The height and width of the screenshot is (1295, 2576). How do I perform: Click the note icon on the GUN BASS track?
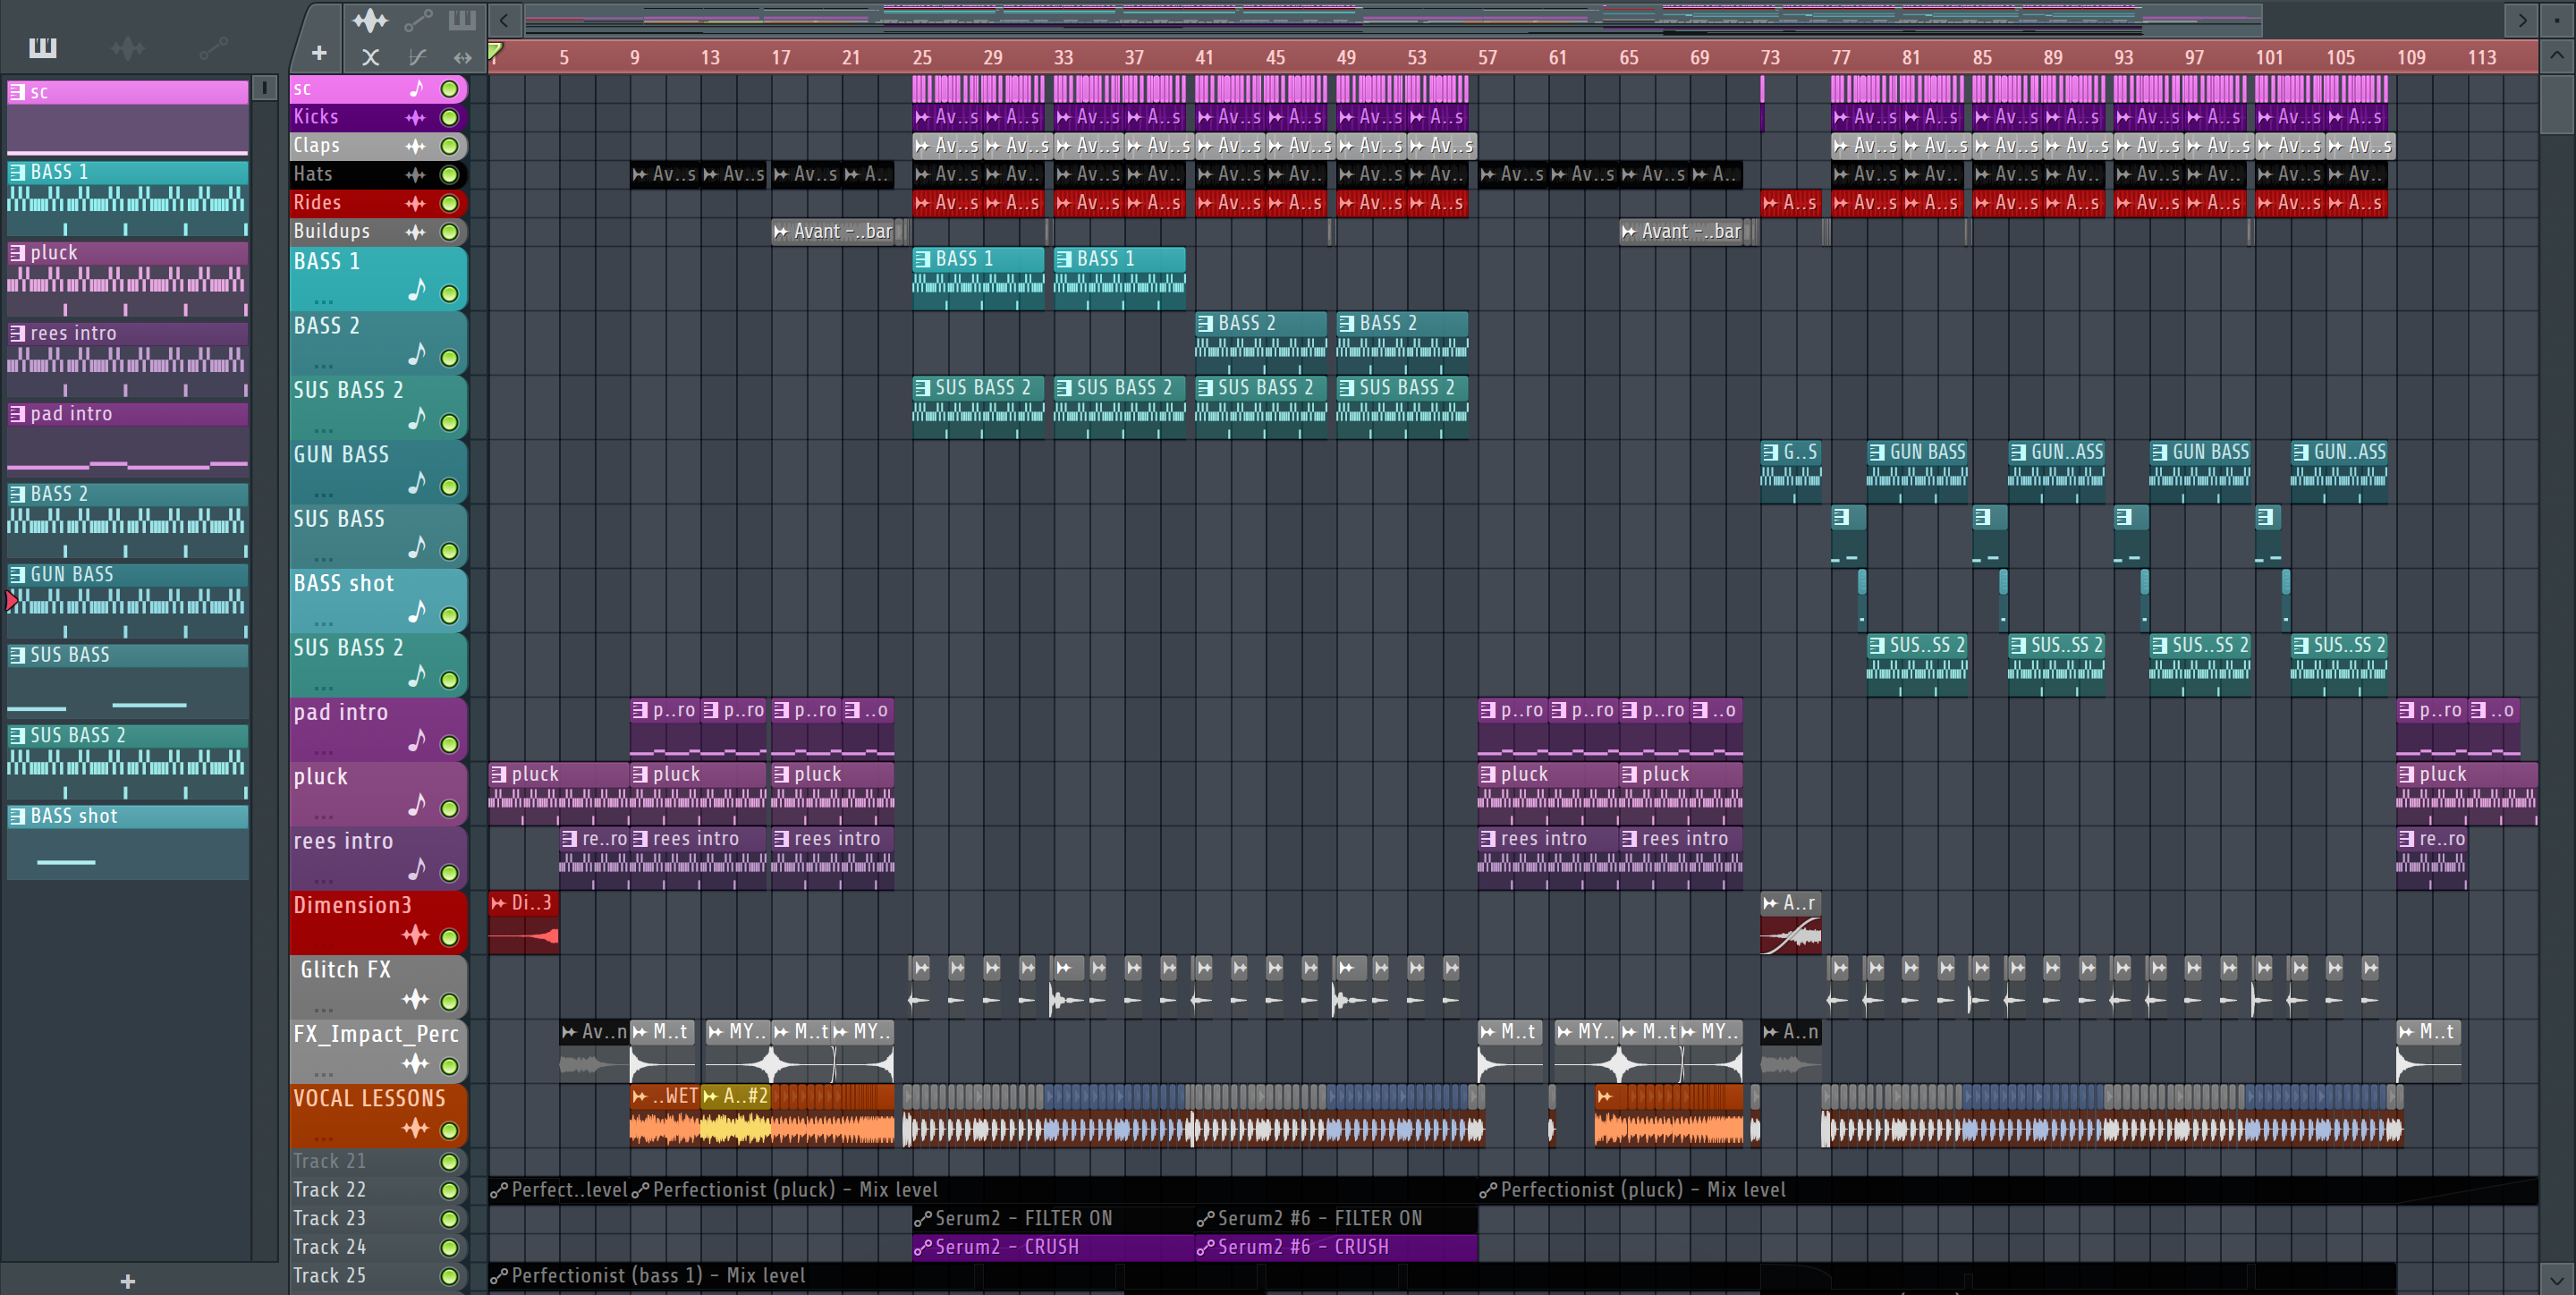click(x=417, y=483)
